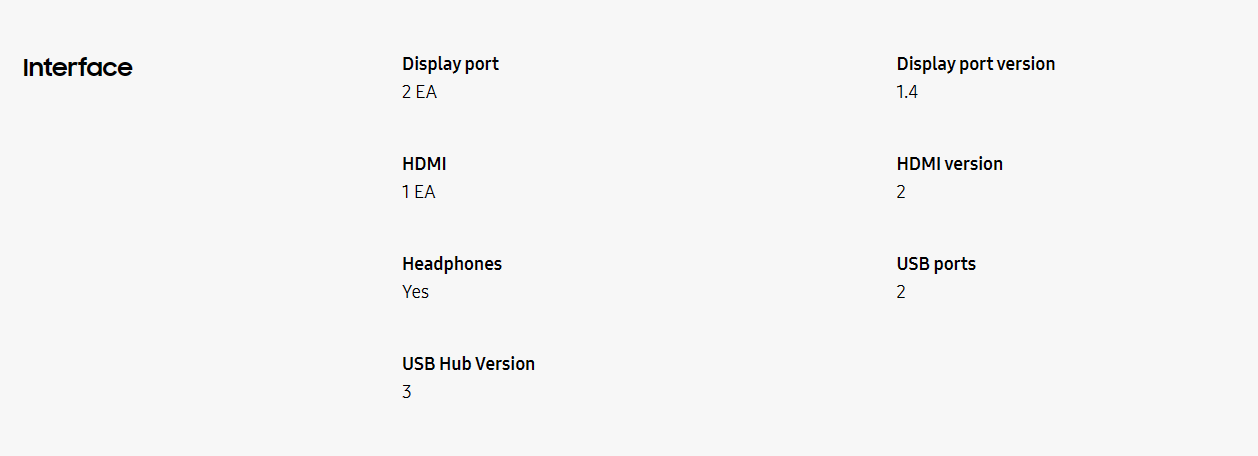Select the 1.4 Display port version value
1258x456 pixels.
[x=907, y=92]
